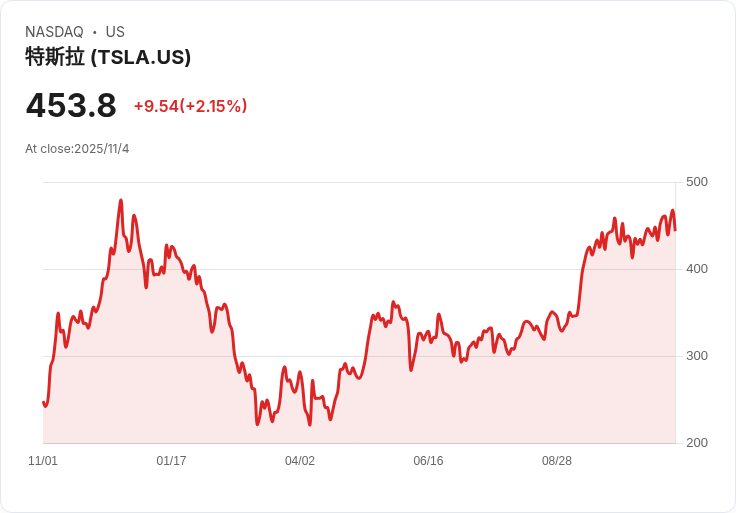The height and width of the screenshot is (513, 736).
Task: Click the 01/17 x-axis date label
Action: [x=171, y=461]
